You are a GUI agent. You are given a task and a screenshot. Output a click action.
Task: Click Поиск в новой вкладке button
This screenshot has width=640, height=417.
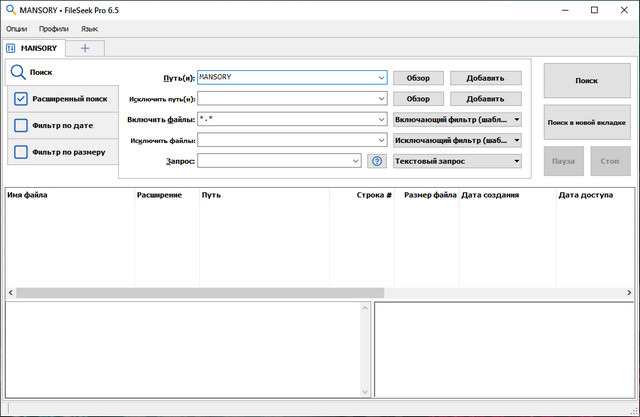coord(586,122)
